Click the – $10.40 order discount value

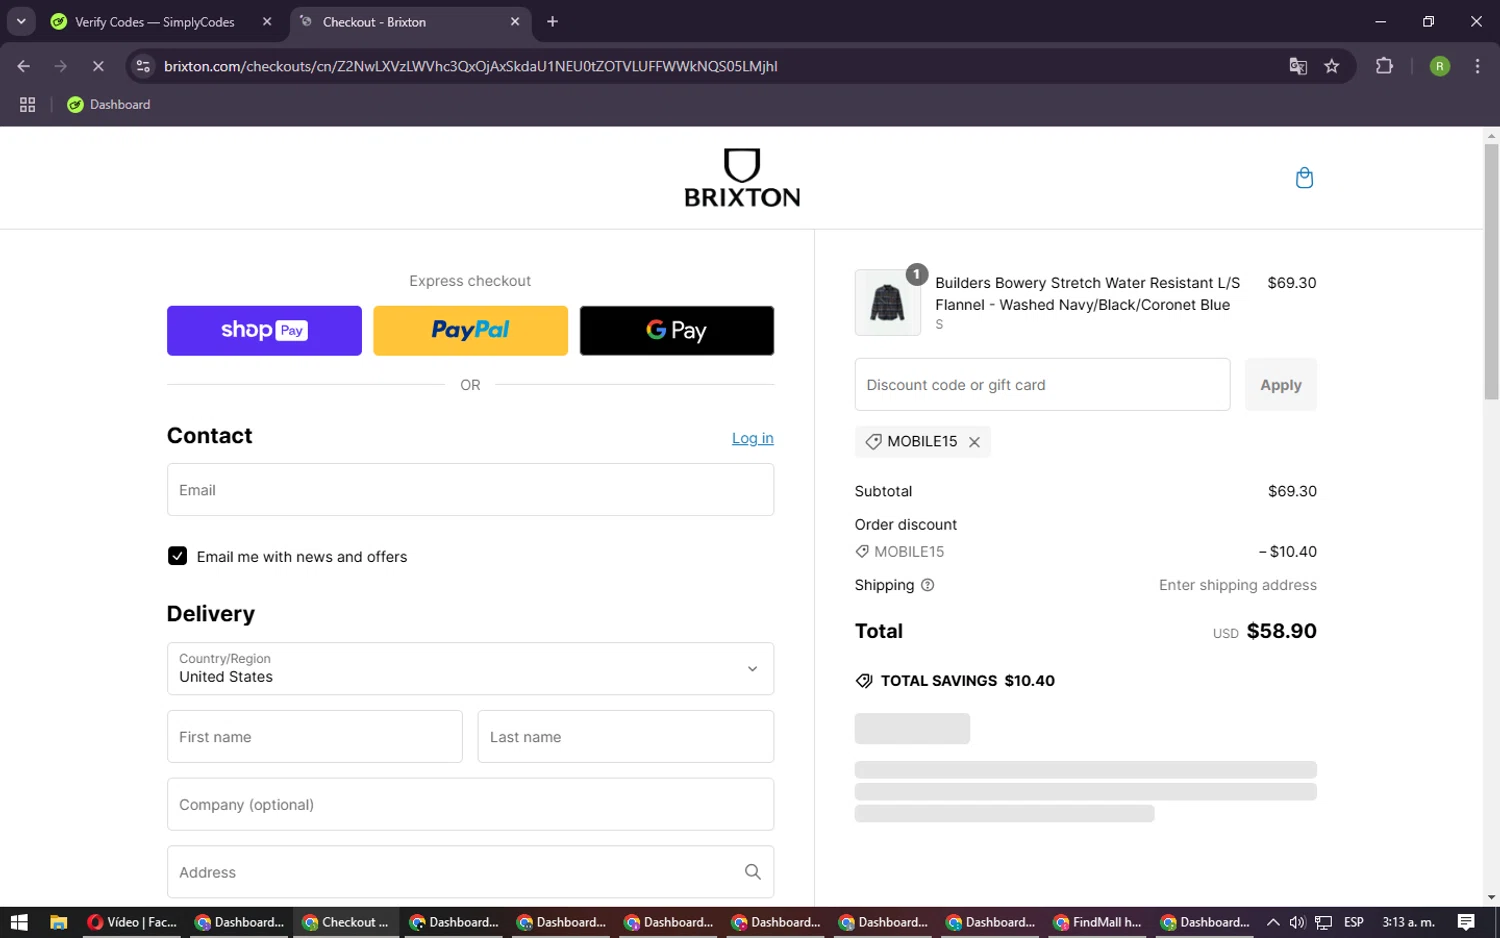pos(1287,551)
